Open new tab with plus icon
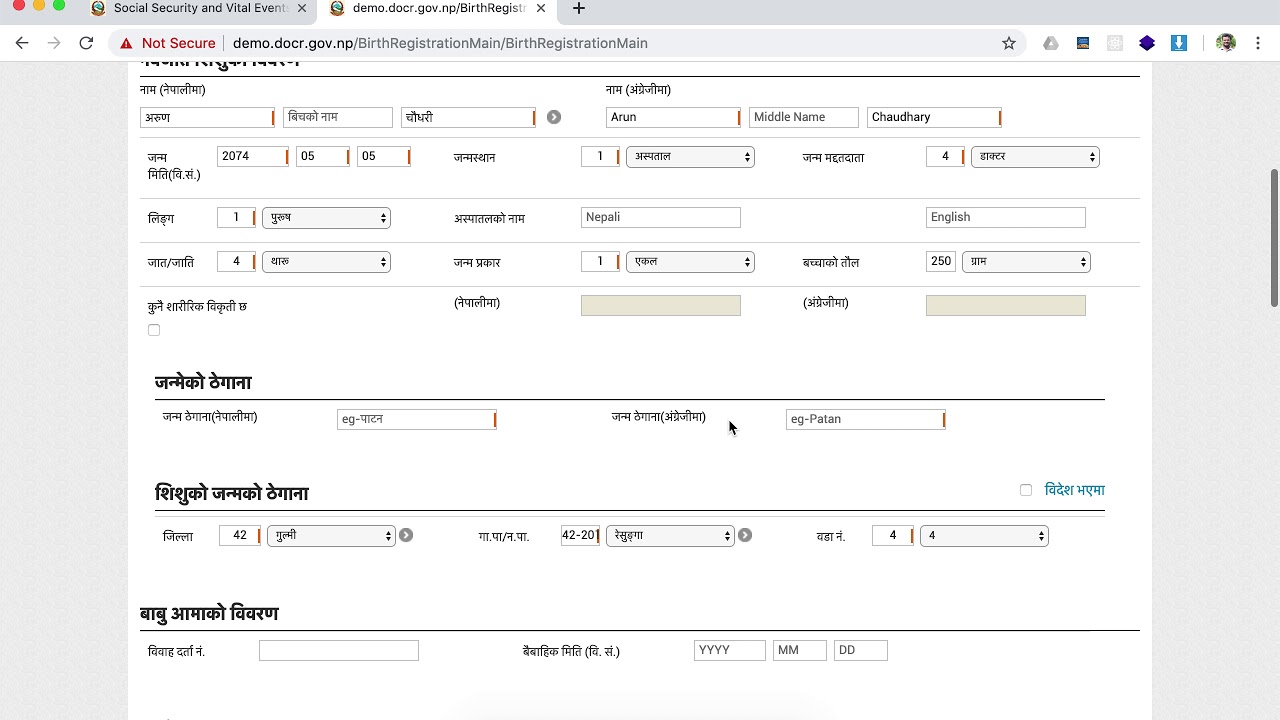Image resolution: width=1280 pixels, height=720 pixels. [x=578, y=8]
